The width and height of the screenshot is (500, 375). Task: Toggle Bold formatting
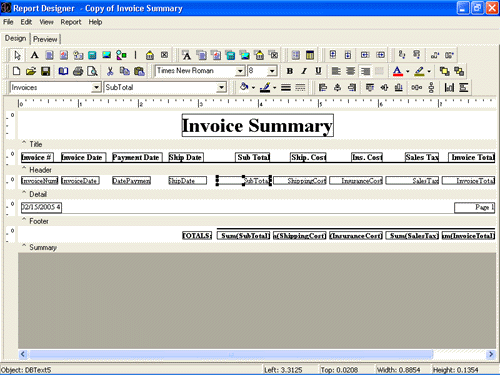(x=290, y=71)
